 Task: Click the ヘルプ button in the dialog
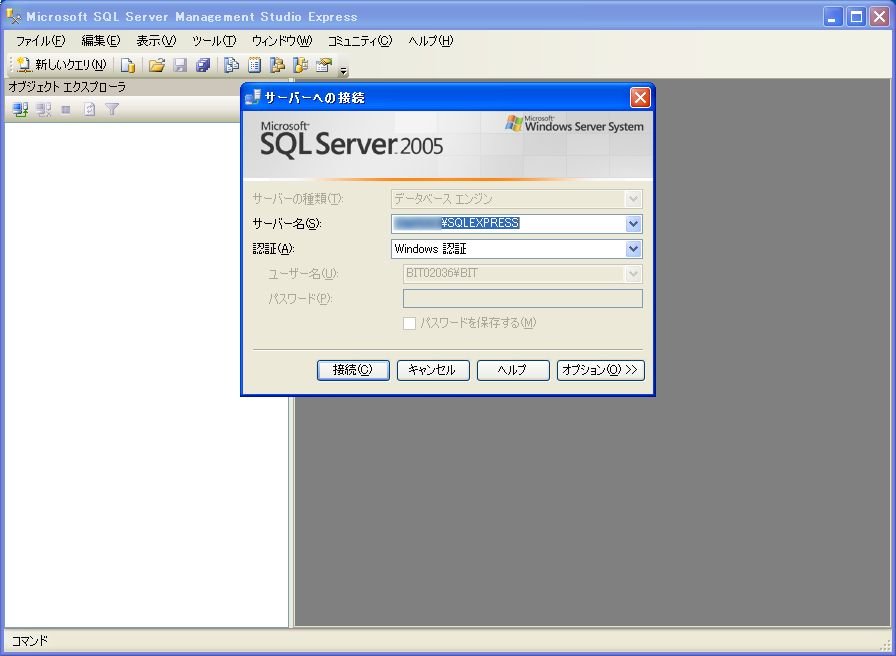tap(513, 370)
